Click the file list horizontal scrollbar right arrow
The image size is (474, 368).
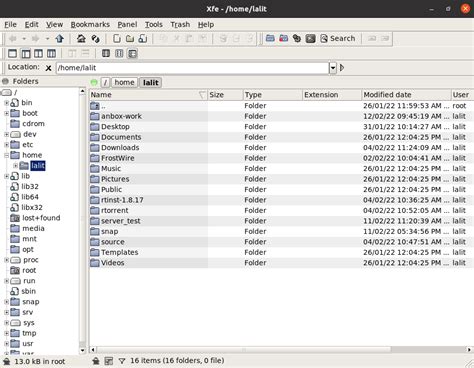coord(469,350)
